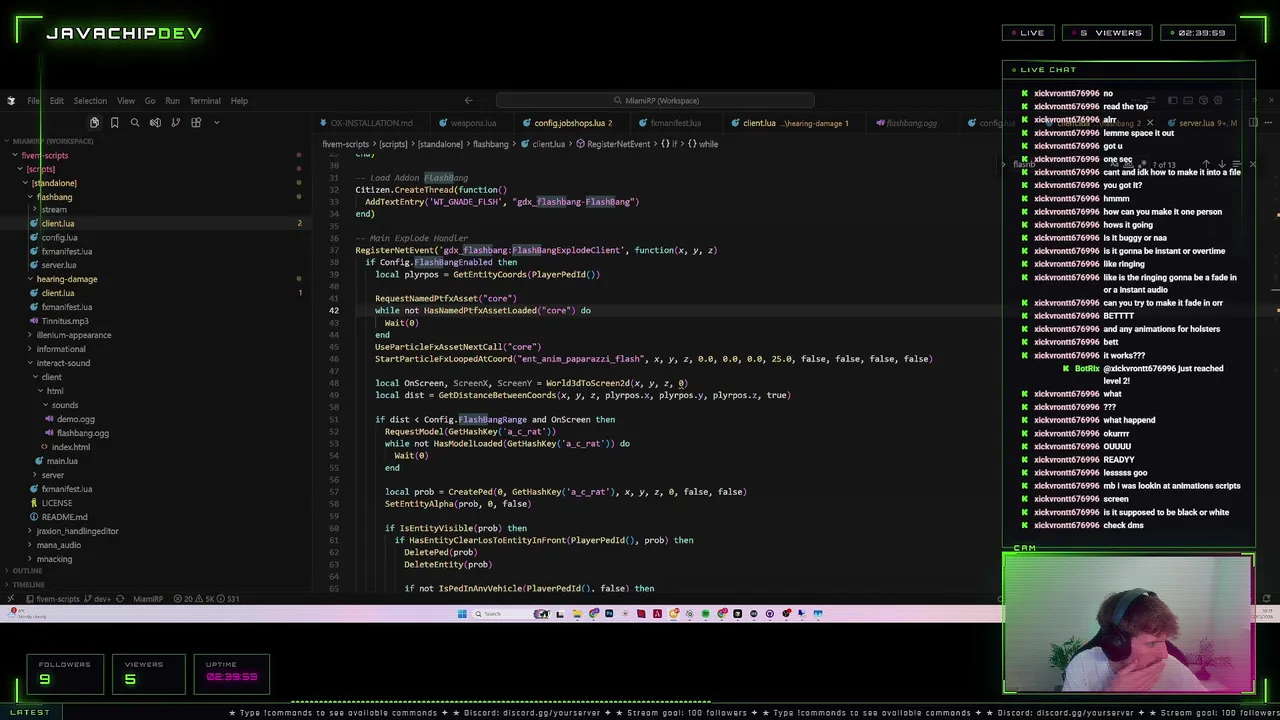
Task: Open the Extensions view icon
Action: [196, 122]
